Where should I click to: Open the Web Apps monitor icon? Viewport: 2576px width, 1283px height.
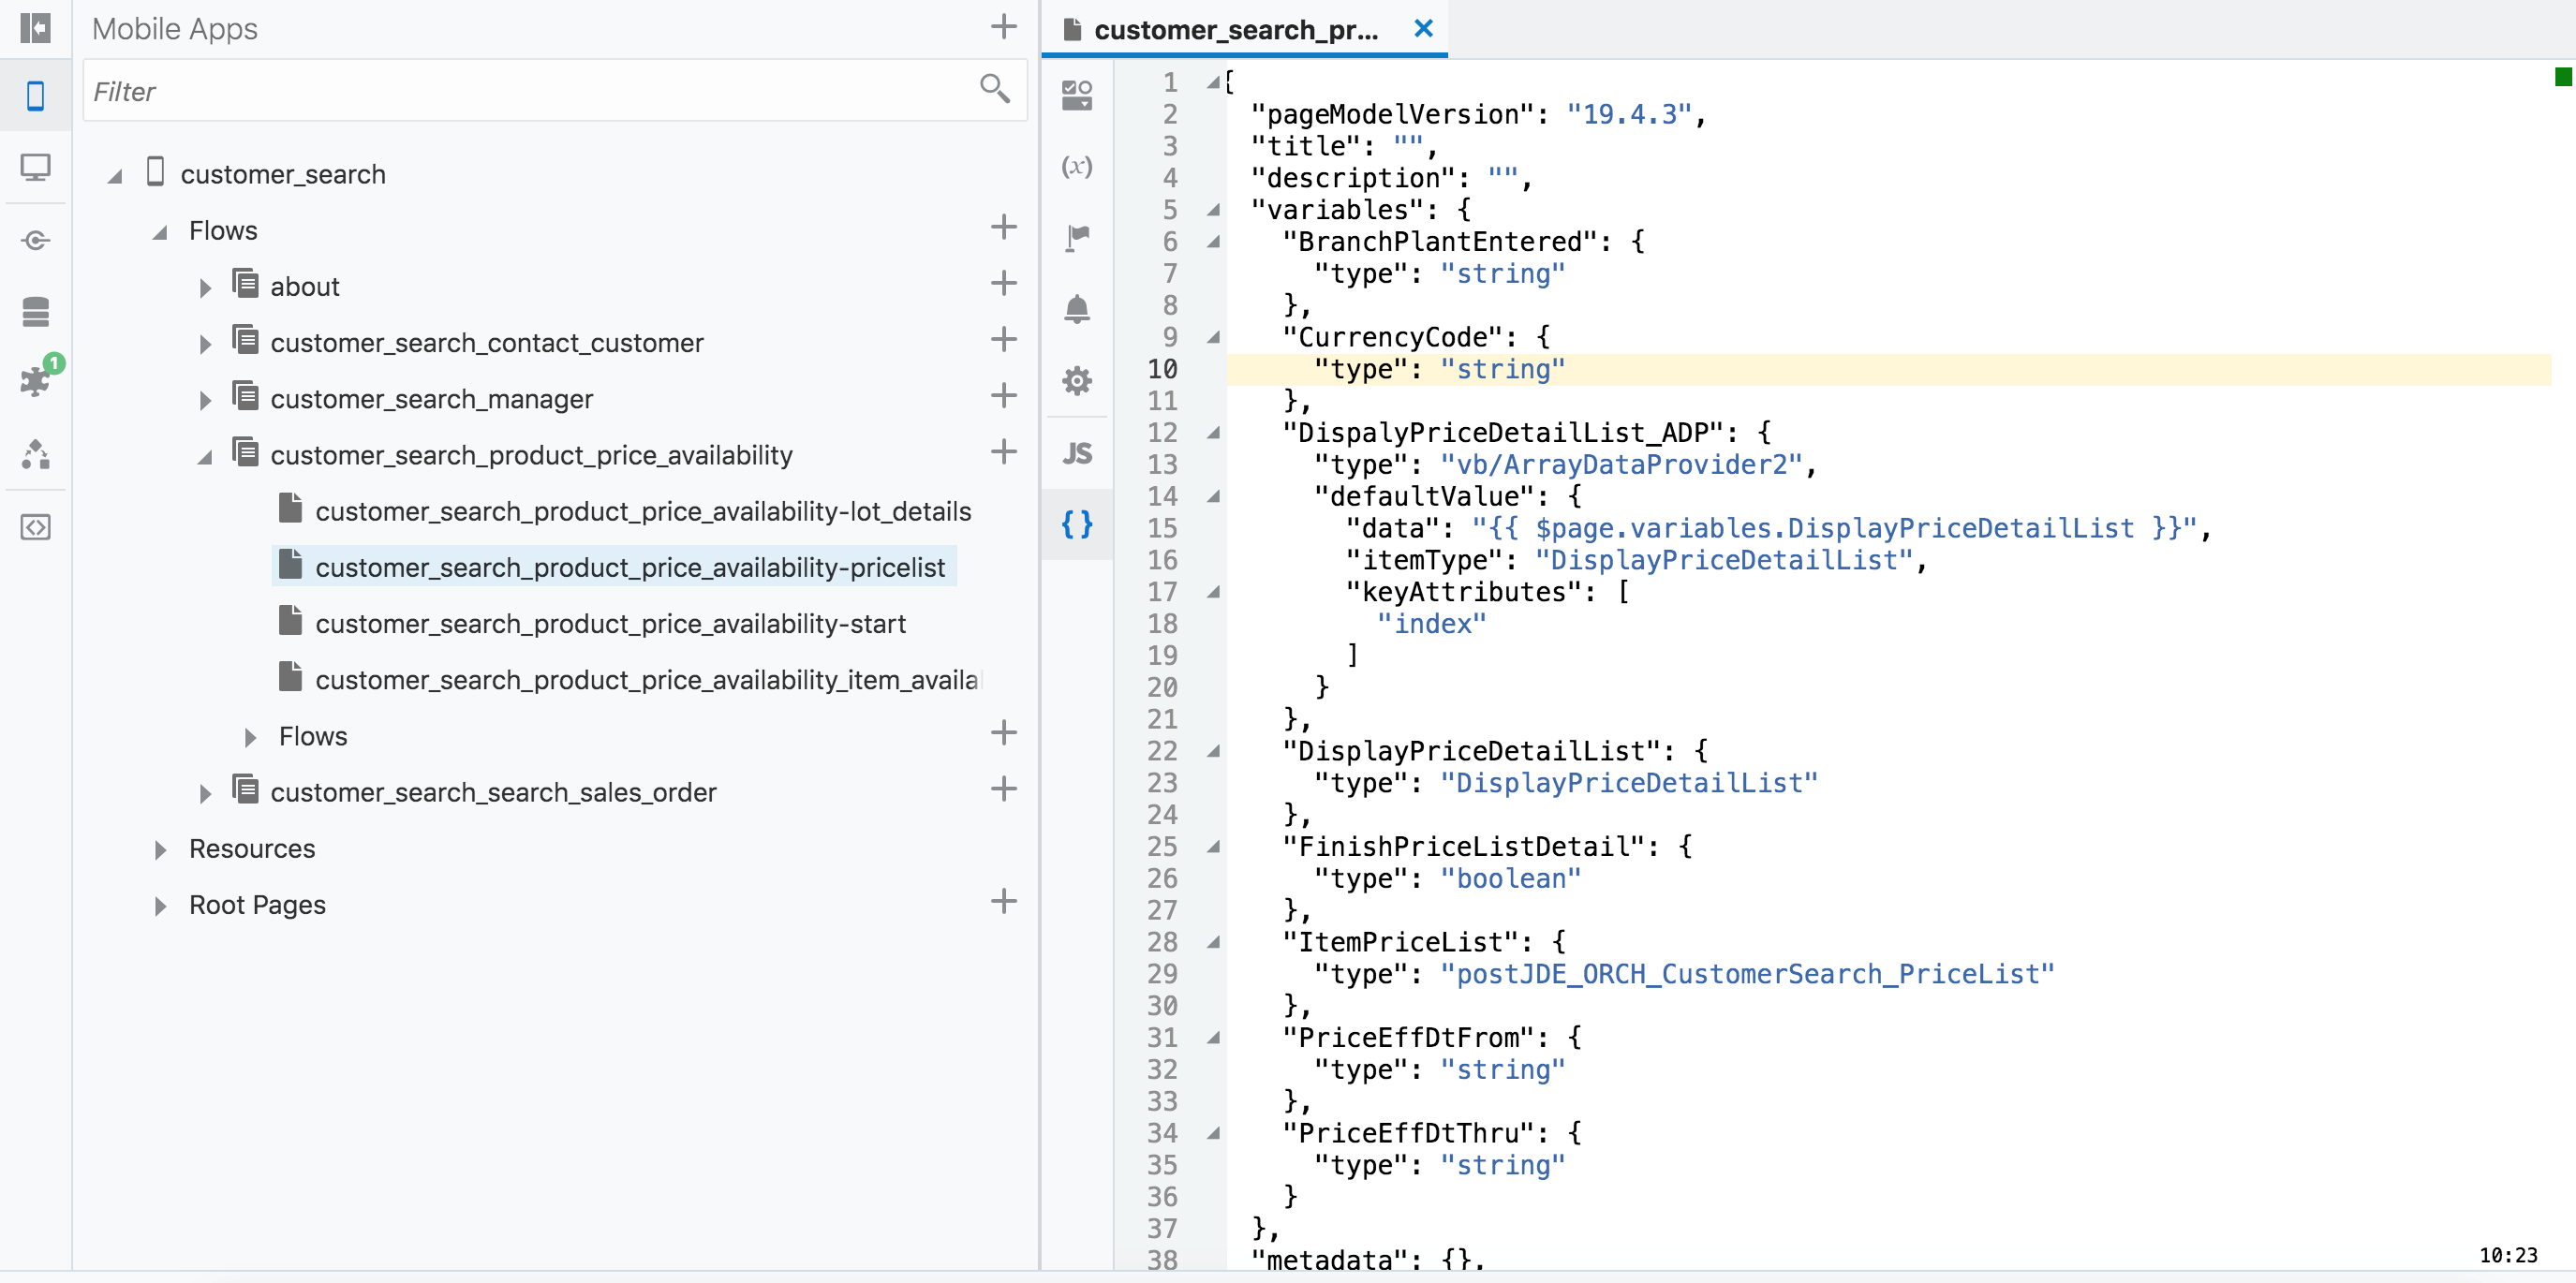tap(35, 167)
